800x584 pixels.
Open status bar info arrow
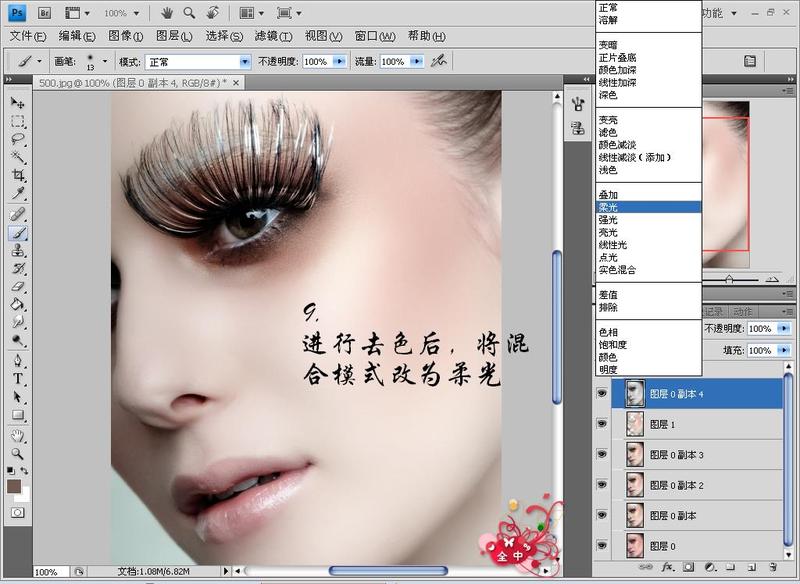click(x=226, y=571)
